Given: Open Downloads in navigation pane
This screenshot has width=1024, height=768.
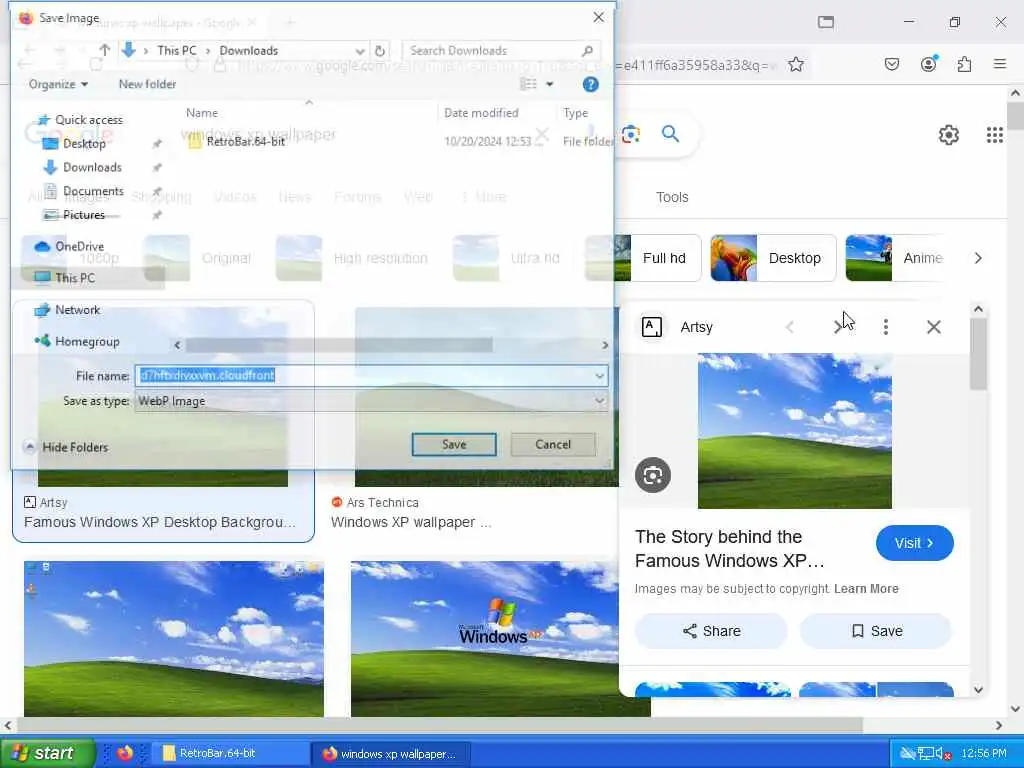Looking at the screenshot, I should (x=92, y=167).
